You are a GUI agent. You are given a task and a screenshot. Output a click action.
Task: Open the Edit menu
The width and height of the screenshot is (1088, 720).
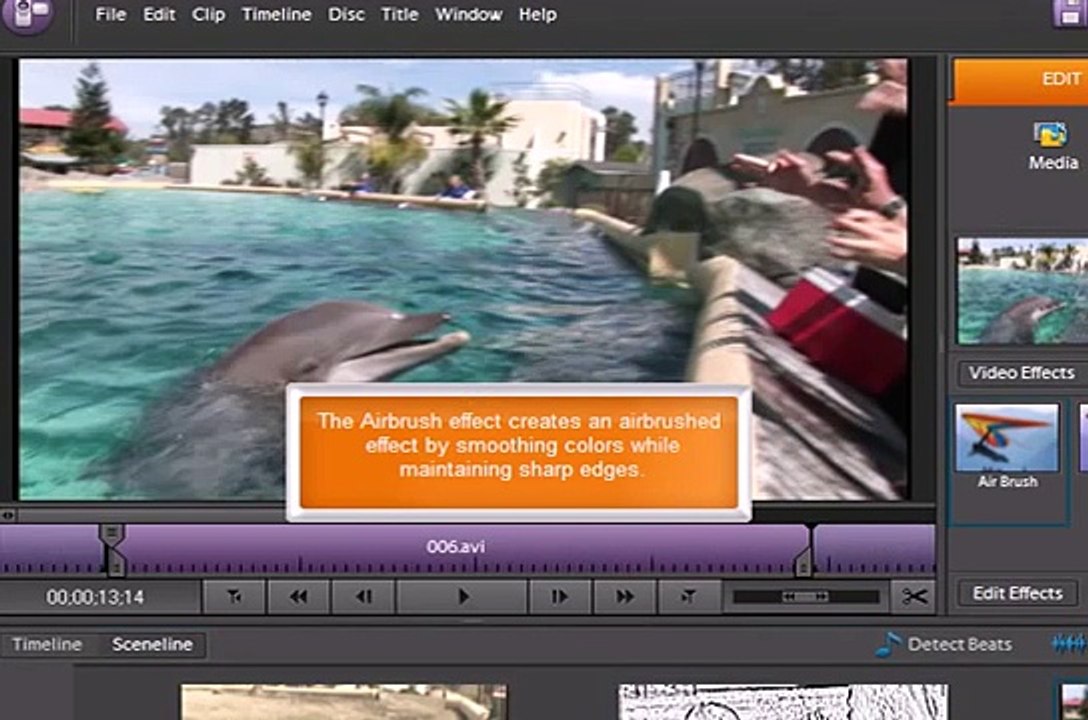tap(159, 14)
